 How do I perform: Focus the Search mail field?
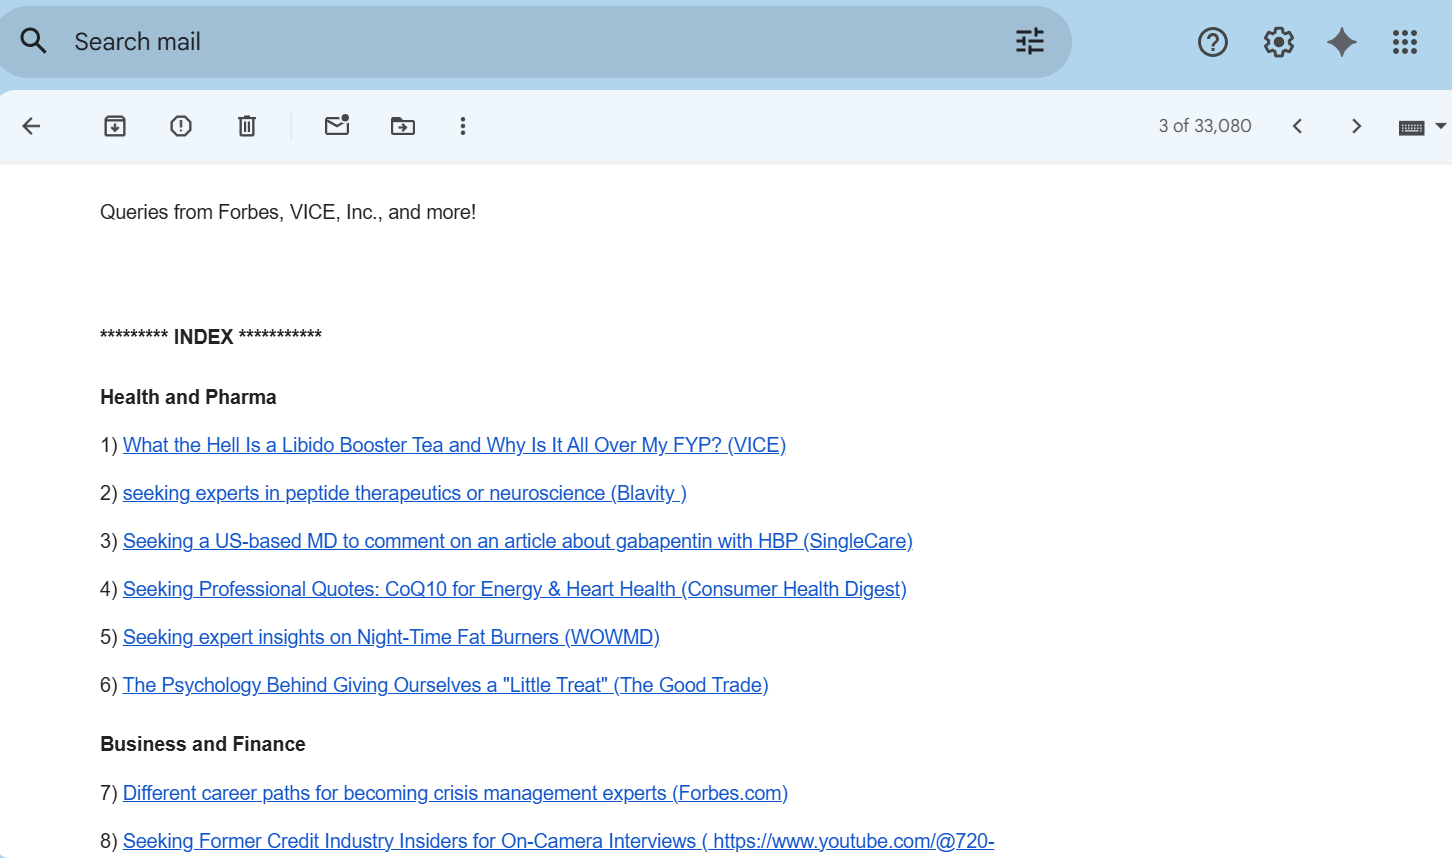[x=535, y=41]
